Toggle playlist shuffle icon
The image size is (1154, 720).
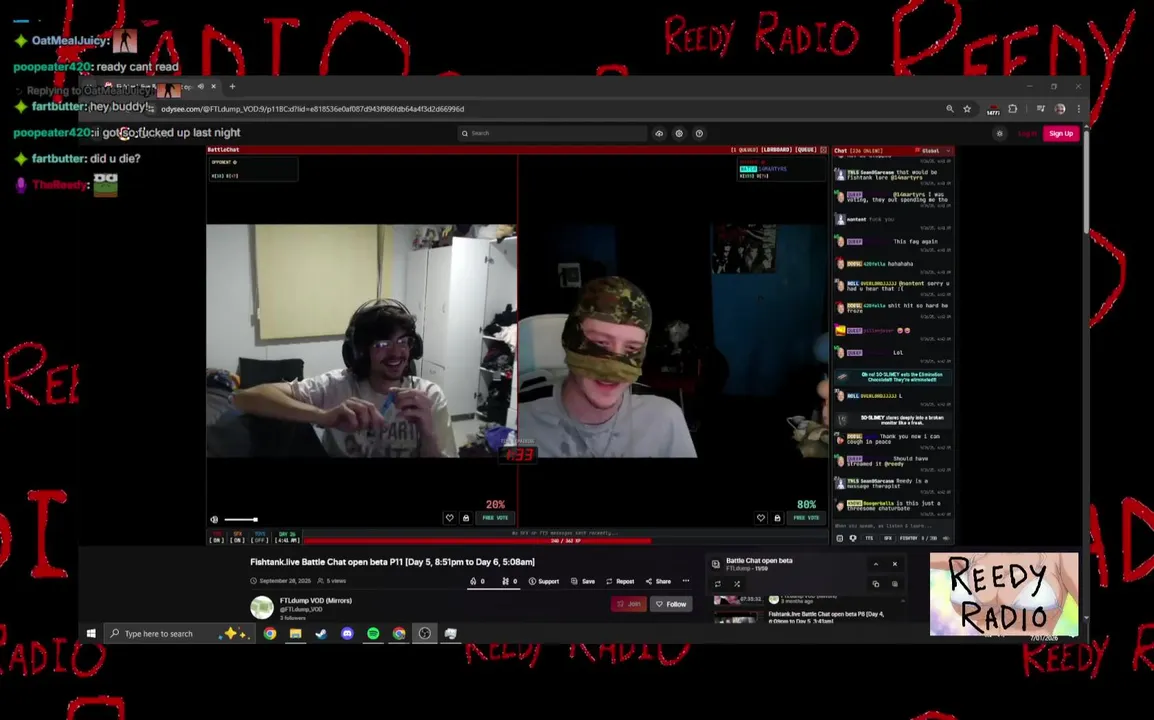click(x=737, y=584)
